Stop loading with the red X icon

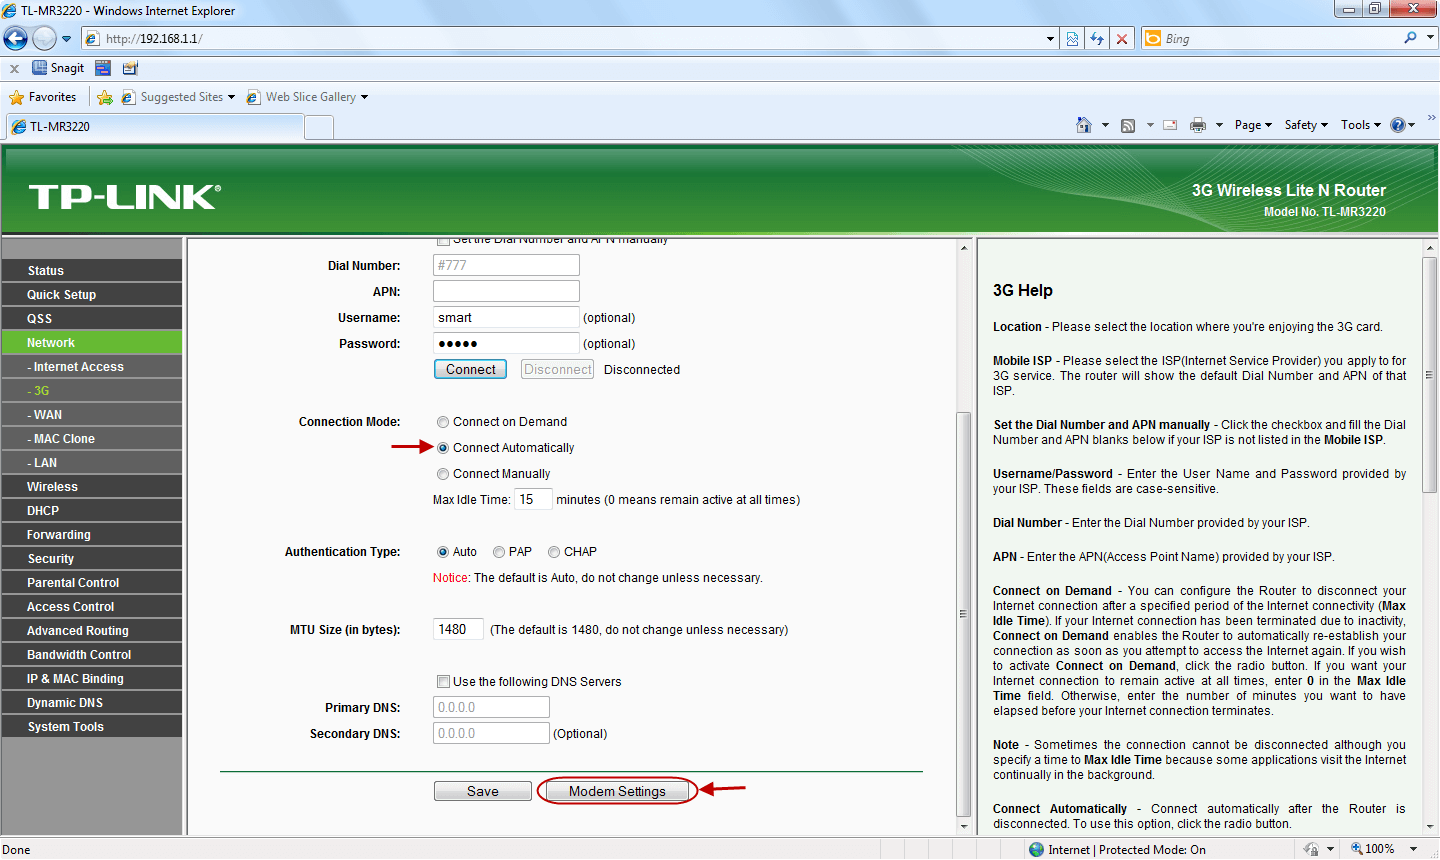pos(1122,38)
